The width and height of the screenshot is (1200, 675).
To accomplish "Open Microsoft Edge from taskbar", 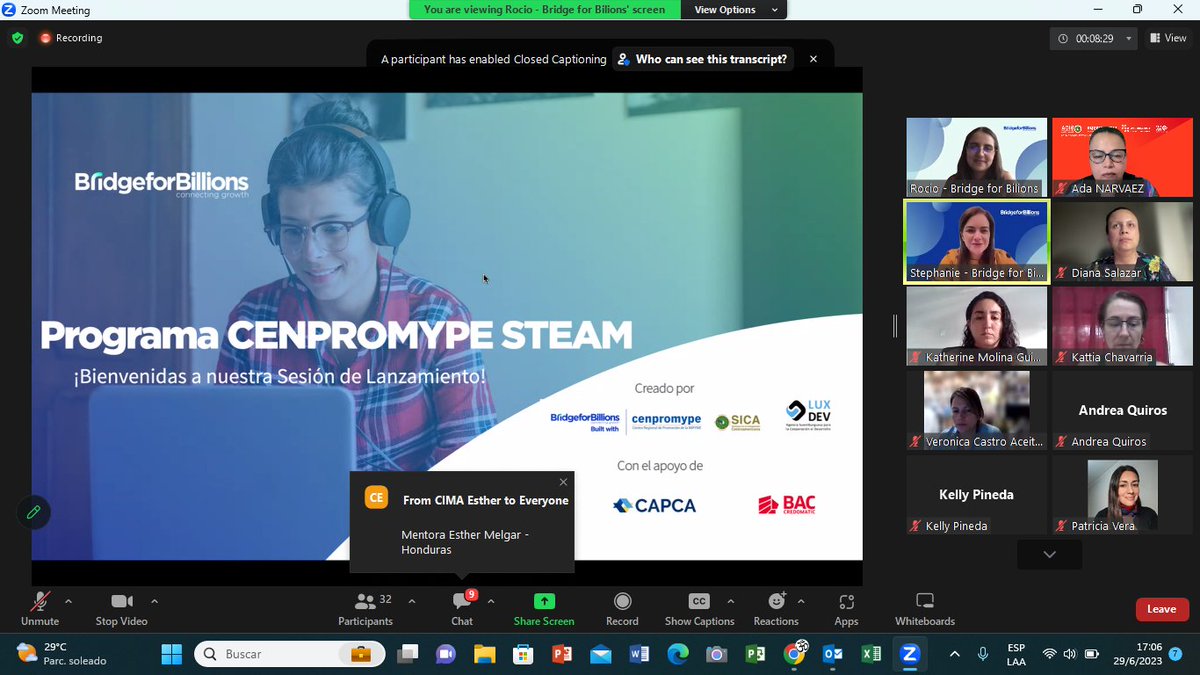I will (x=678, y=654).
